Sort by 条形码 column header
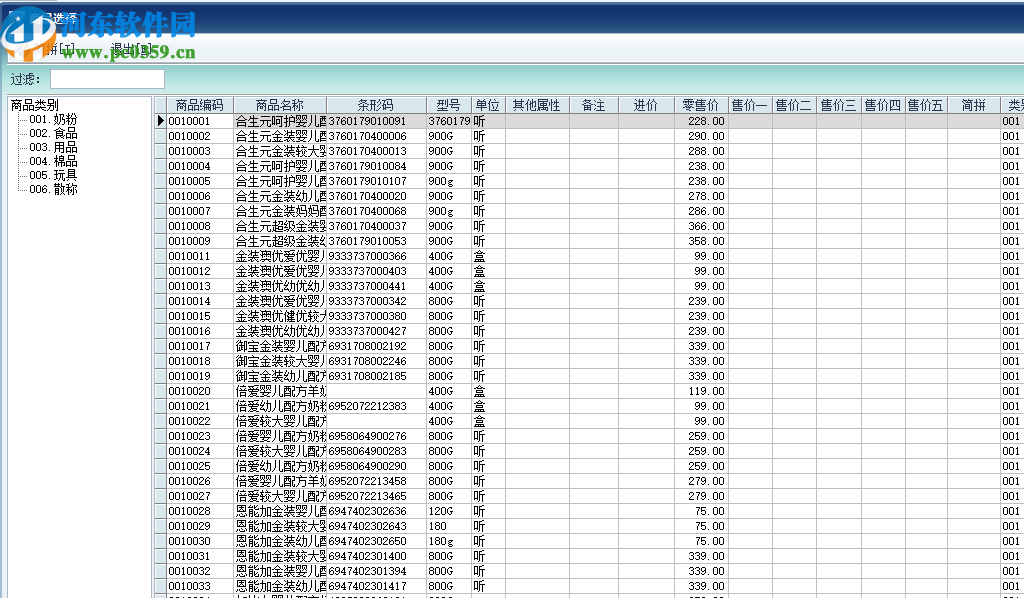The image size is (1024, 598). tap(376, 105)
